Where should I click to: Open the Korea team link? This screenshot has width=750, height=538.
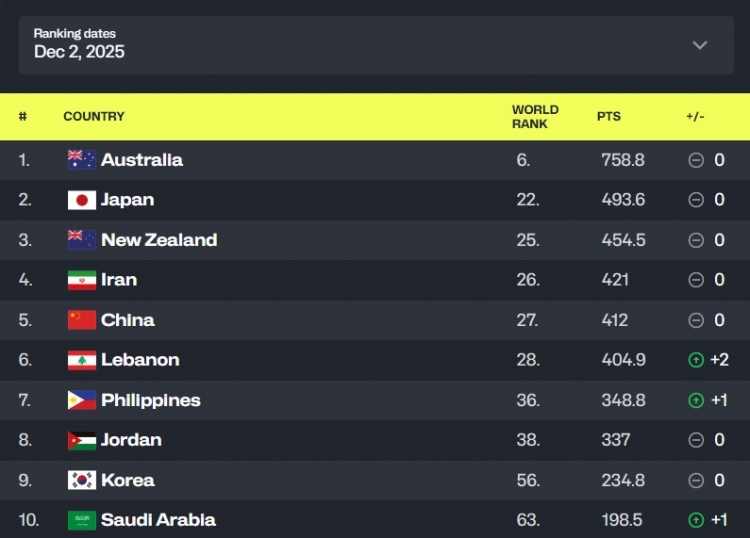(x=128, y=480)
